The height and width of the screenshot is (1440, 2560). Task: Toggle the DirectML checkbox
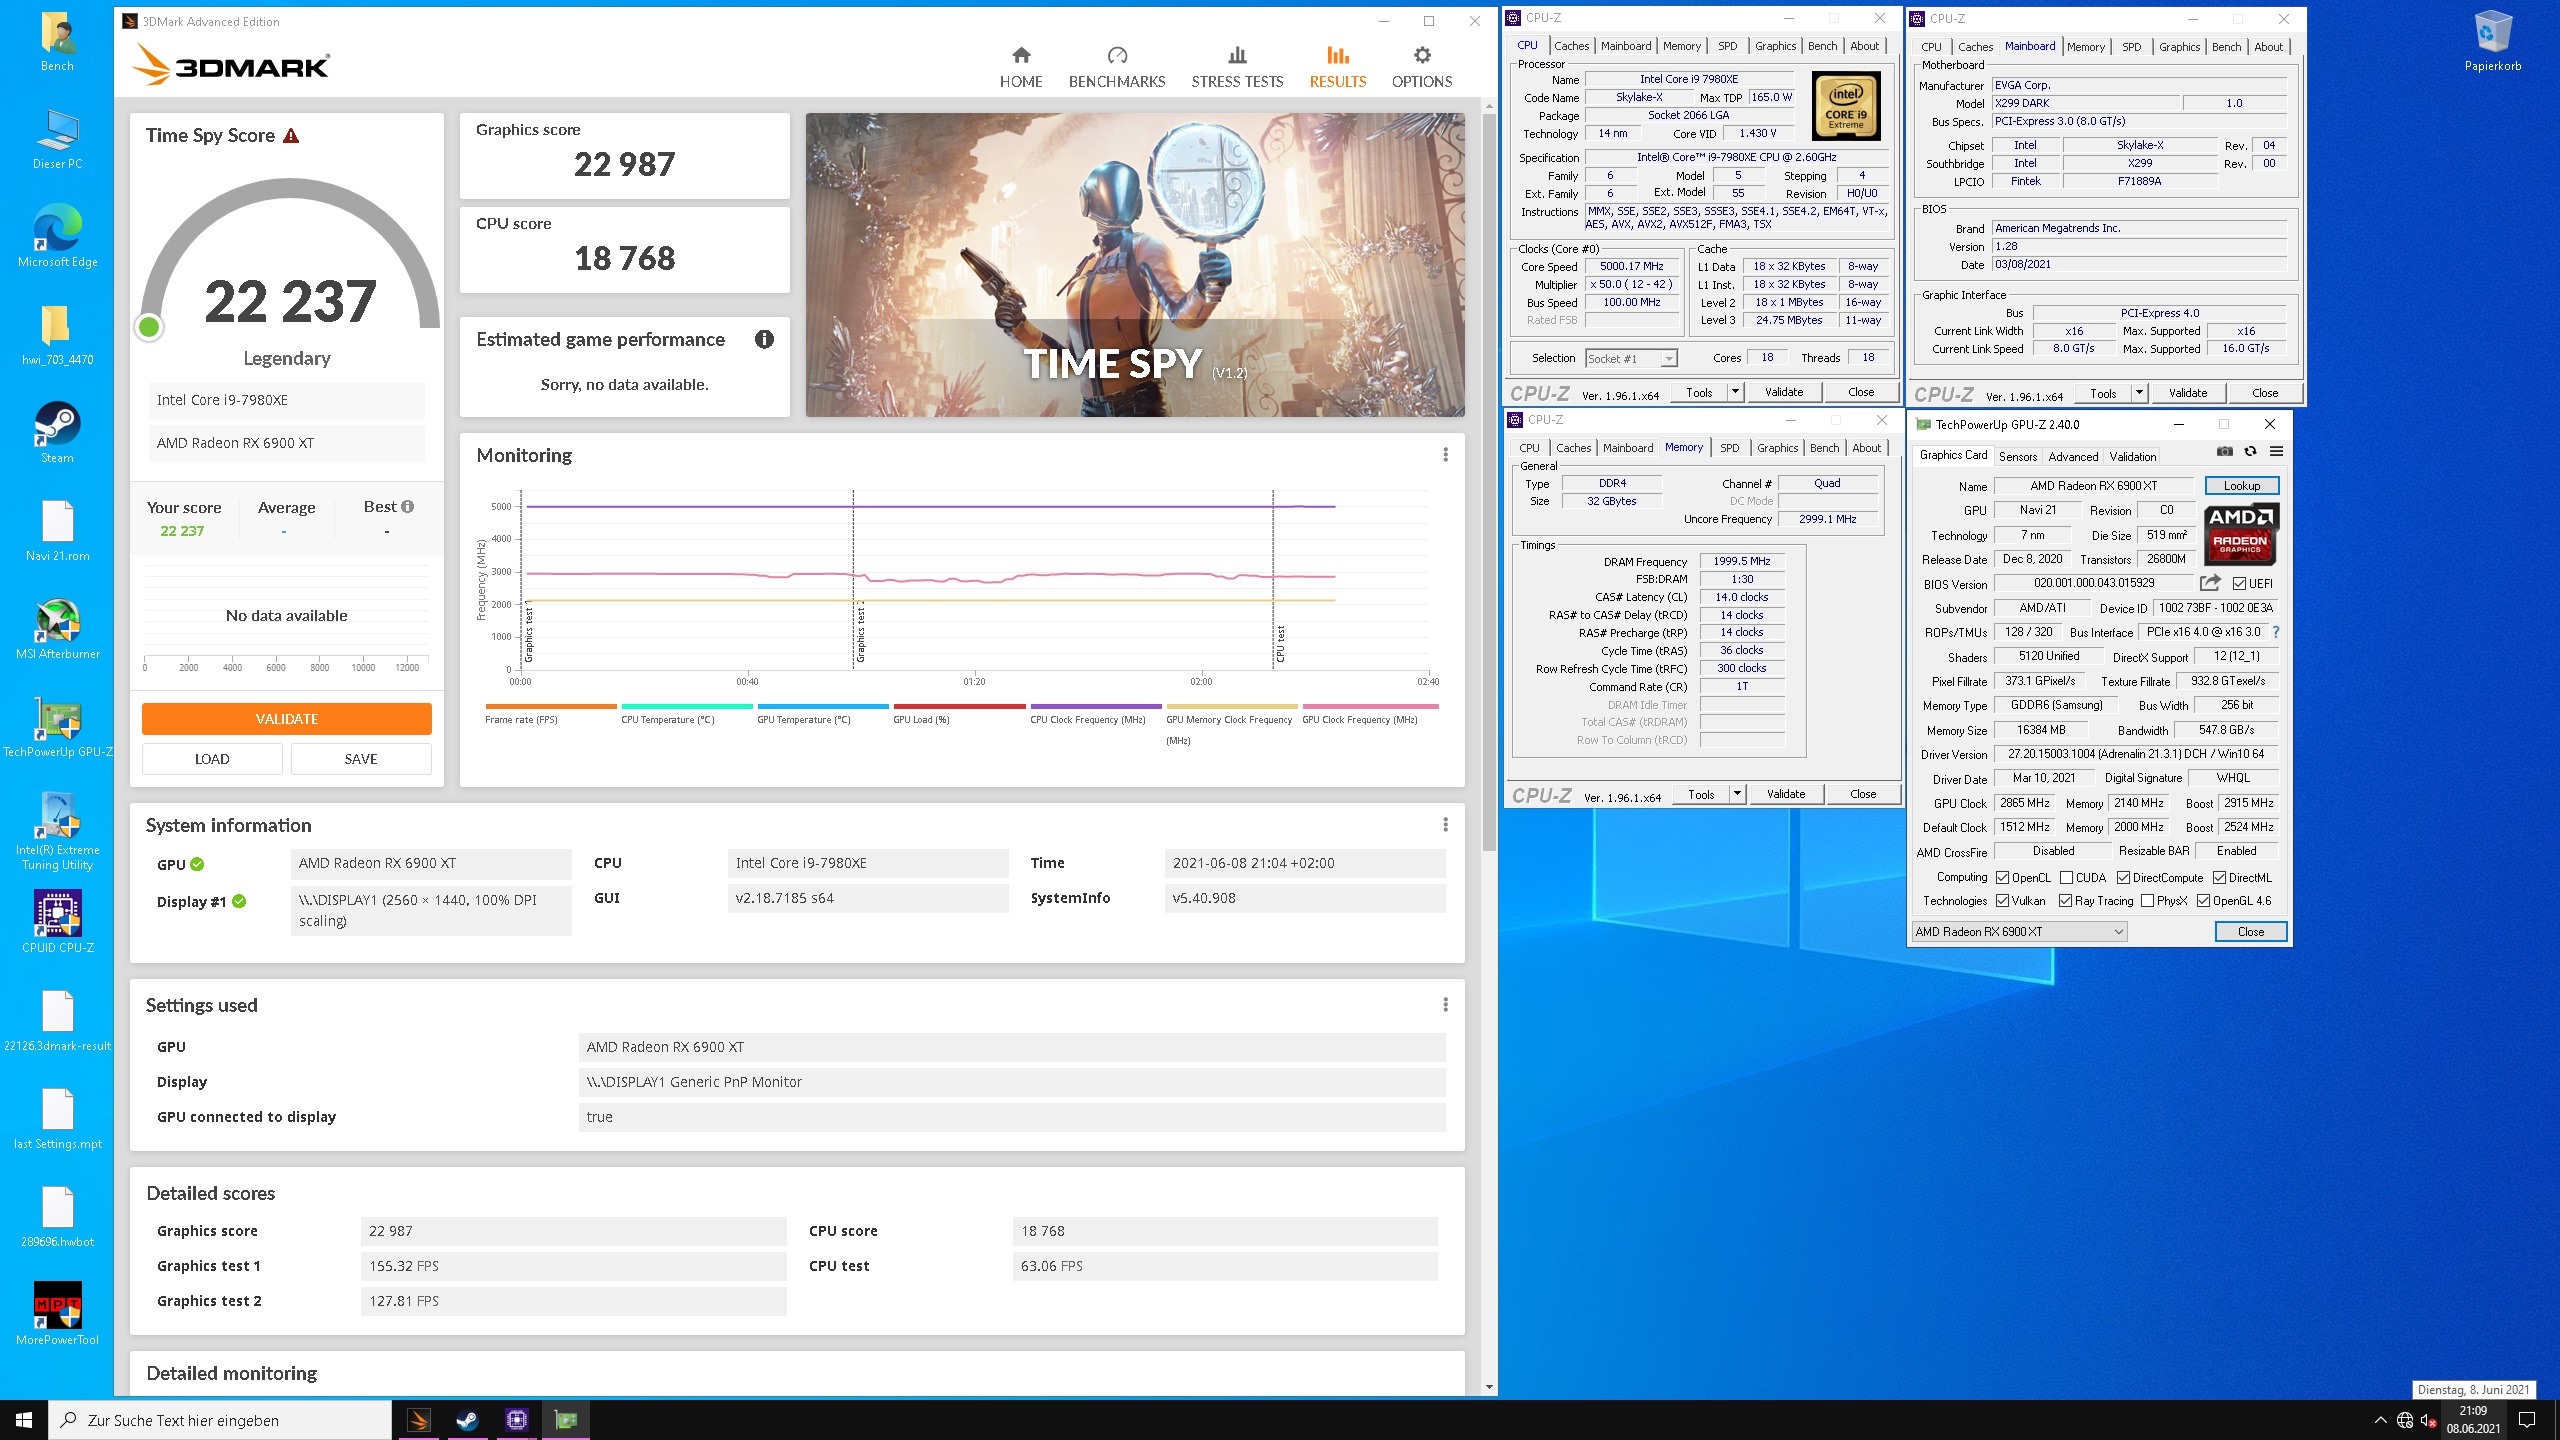[x=2219, y=878]
